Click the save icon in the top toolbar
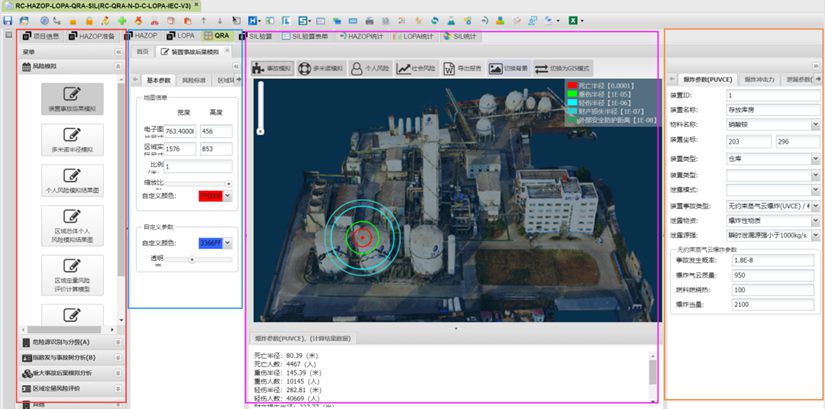The width and height of the screenshot is (825, 409). tap(9, 20)
